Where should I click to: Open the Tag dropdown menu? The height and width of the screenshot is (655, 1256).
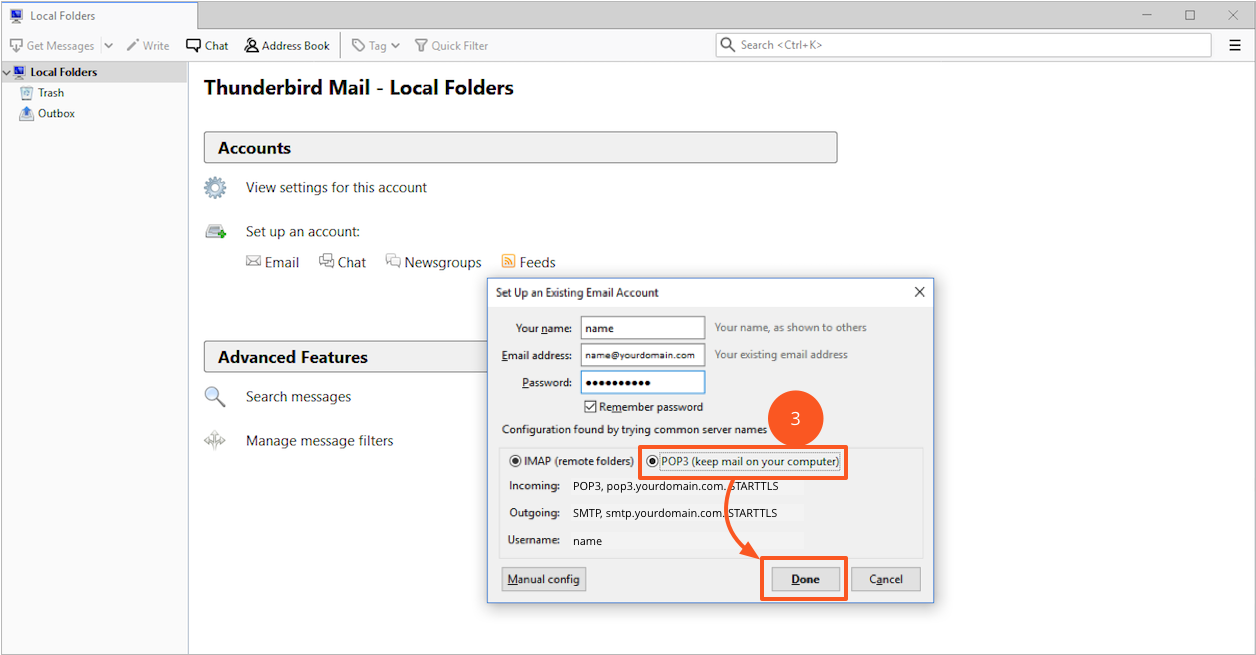[376, 46]
